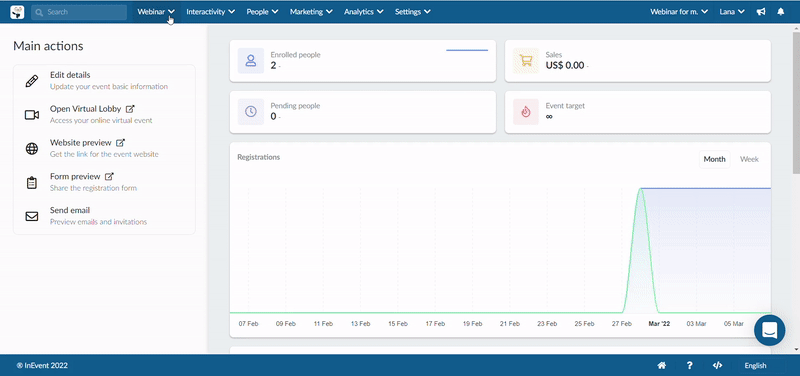Open the Analytics dropdown
The image size is (800, 376).
363,12
